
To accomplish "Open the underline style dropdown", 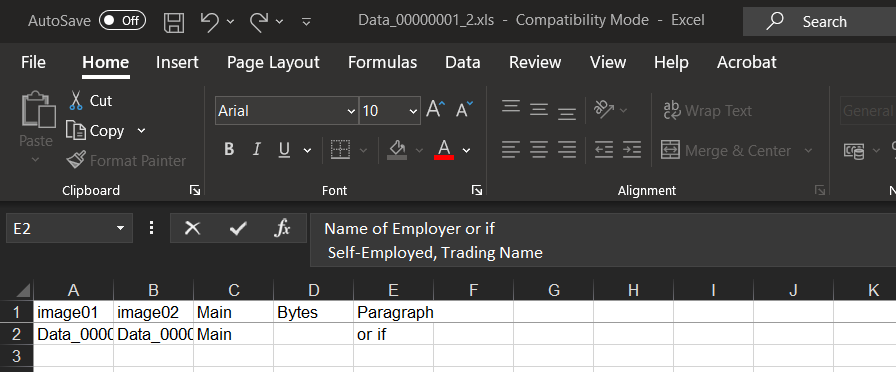I will [x=307, y=150].
